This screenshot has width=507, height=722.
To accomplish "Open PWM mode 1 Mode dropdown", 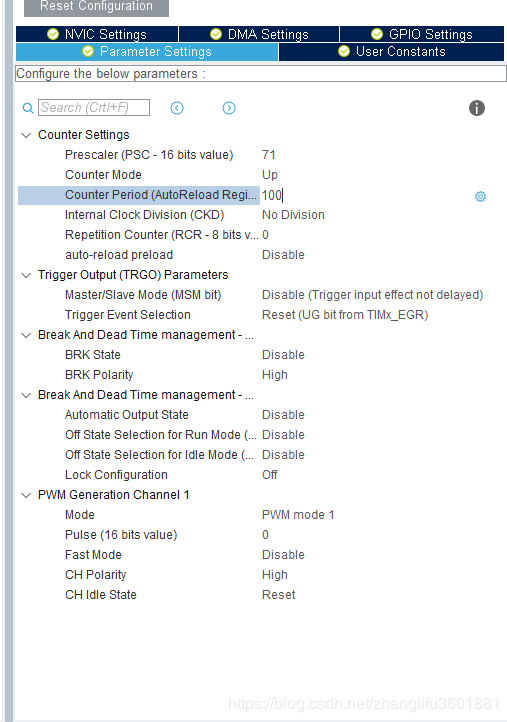I will pos(298,515).
